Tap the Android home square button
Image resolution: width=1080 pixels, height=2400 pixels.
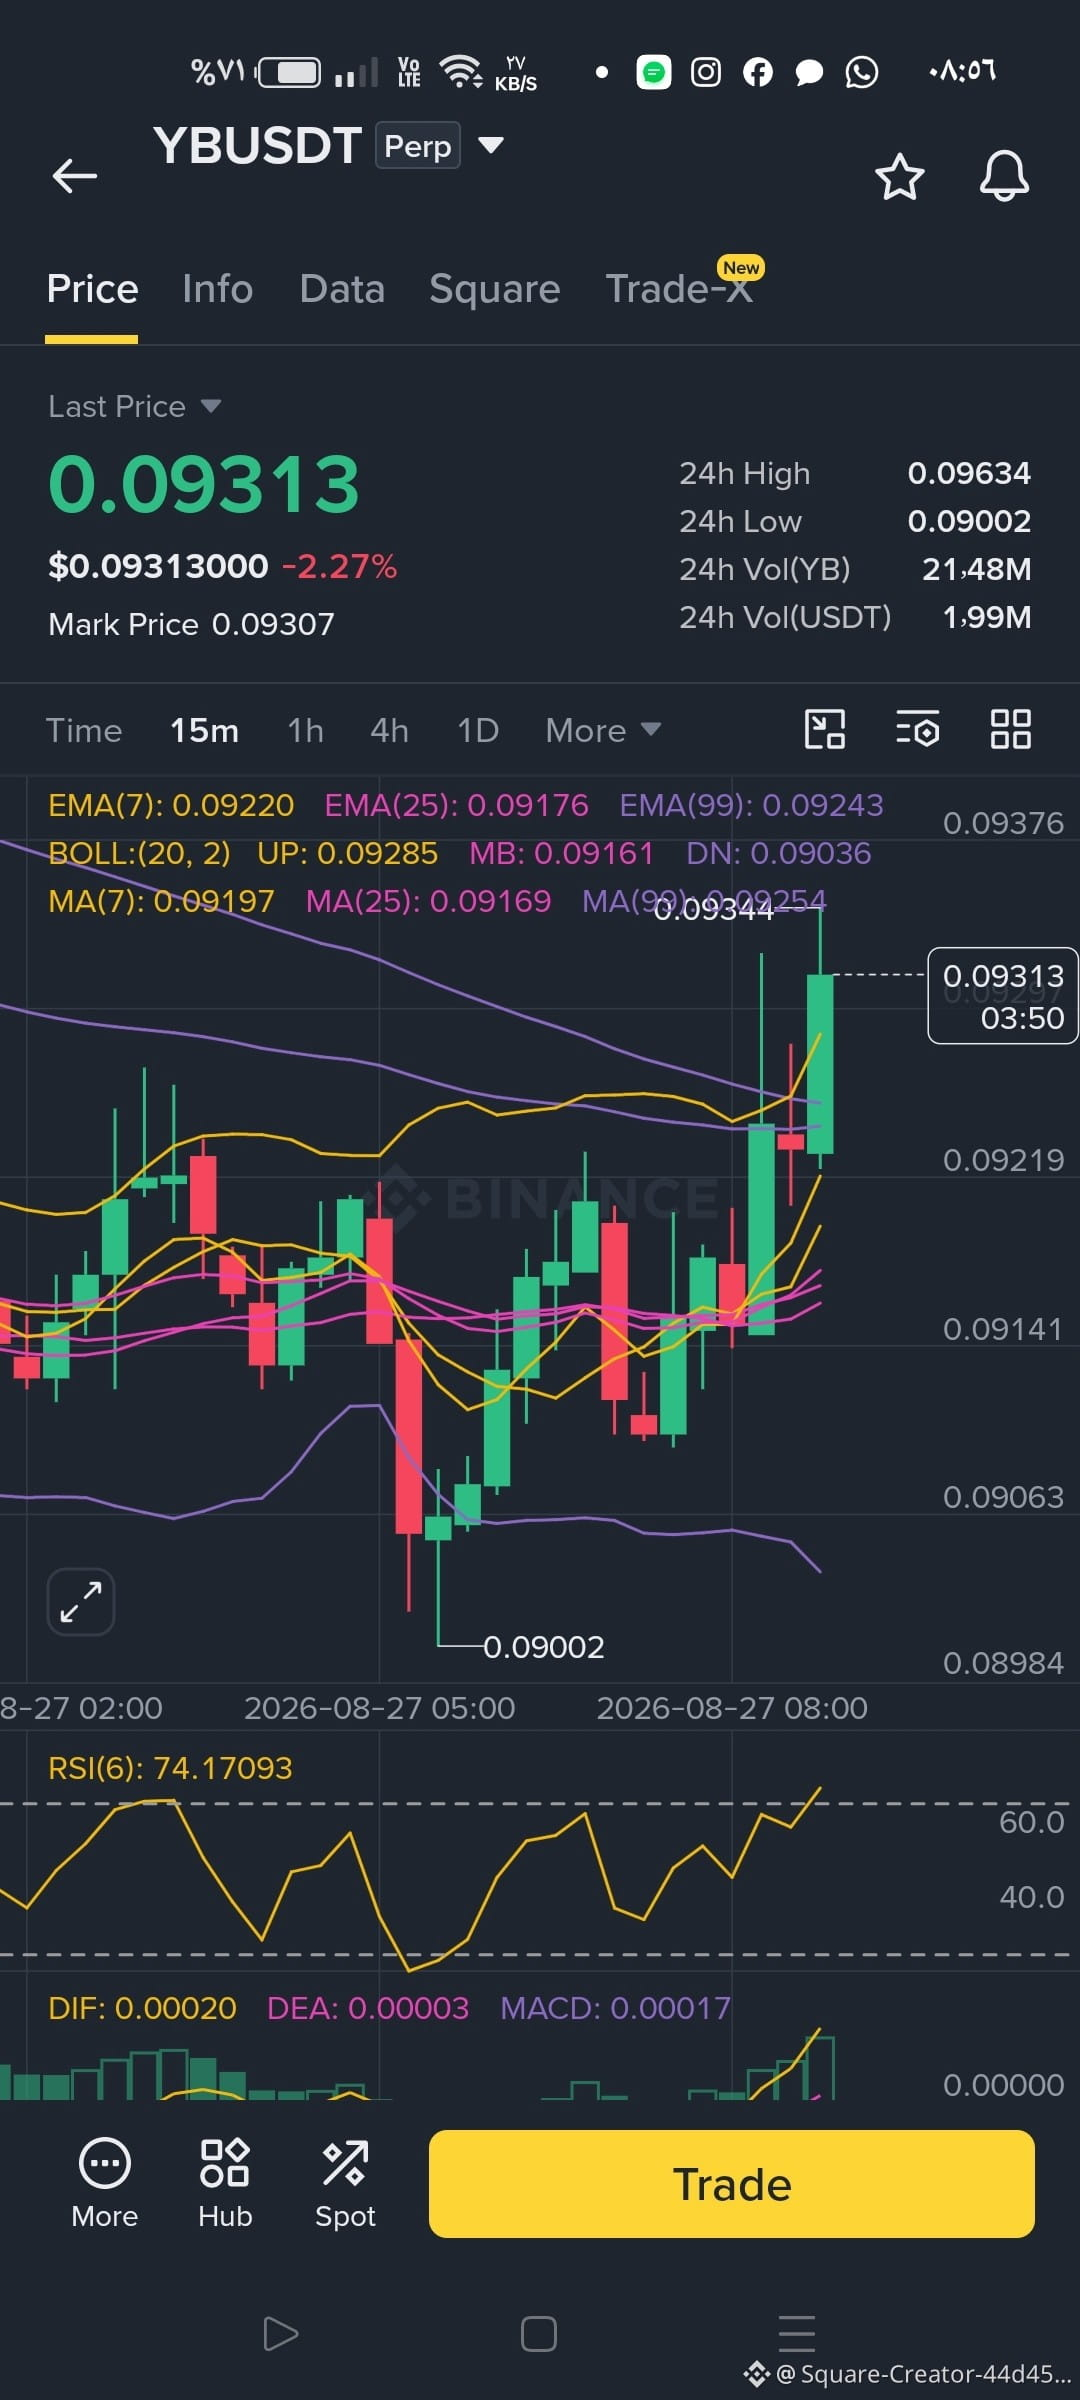tap(539, 2334)
